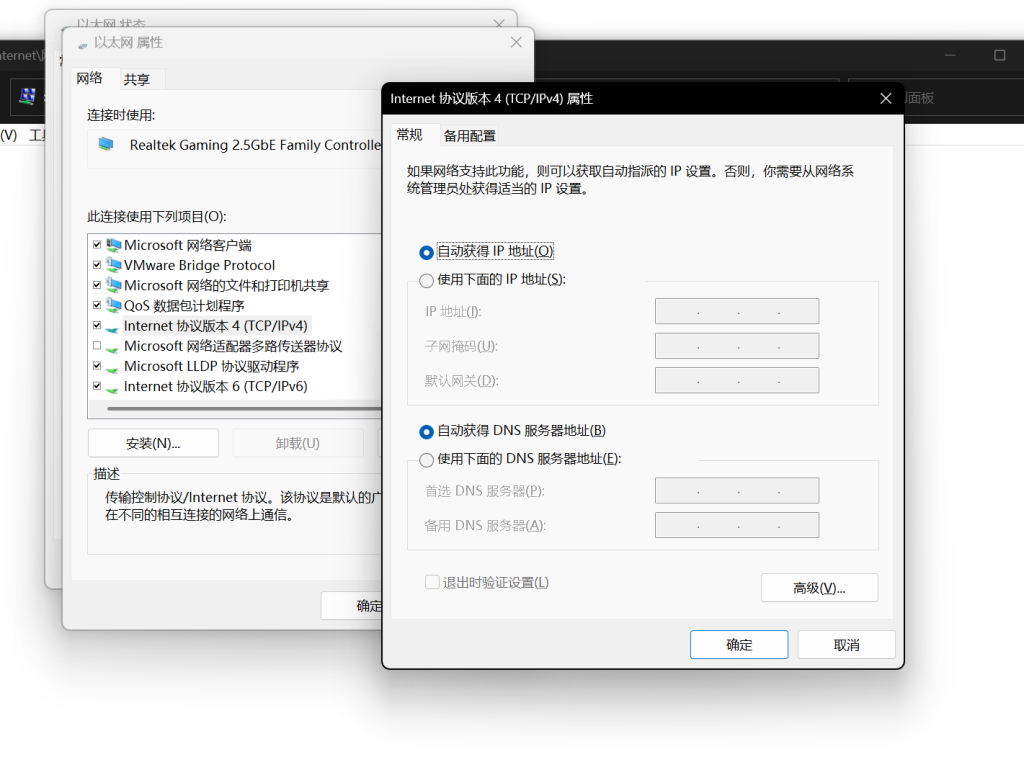Open the 备用配置 tab
Screen dimensions: 1024x775
470,134
